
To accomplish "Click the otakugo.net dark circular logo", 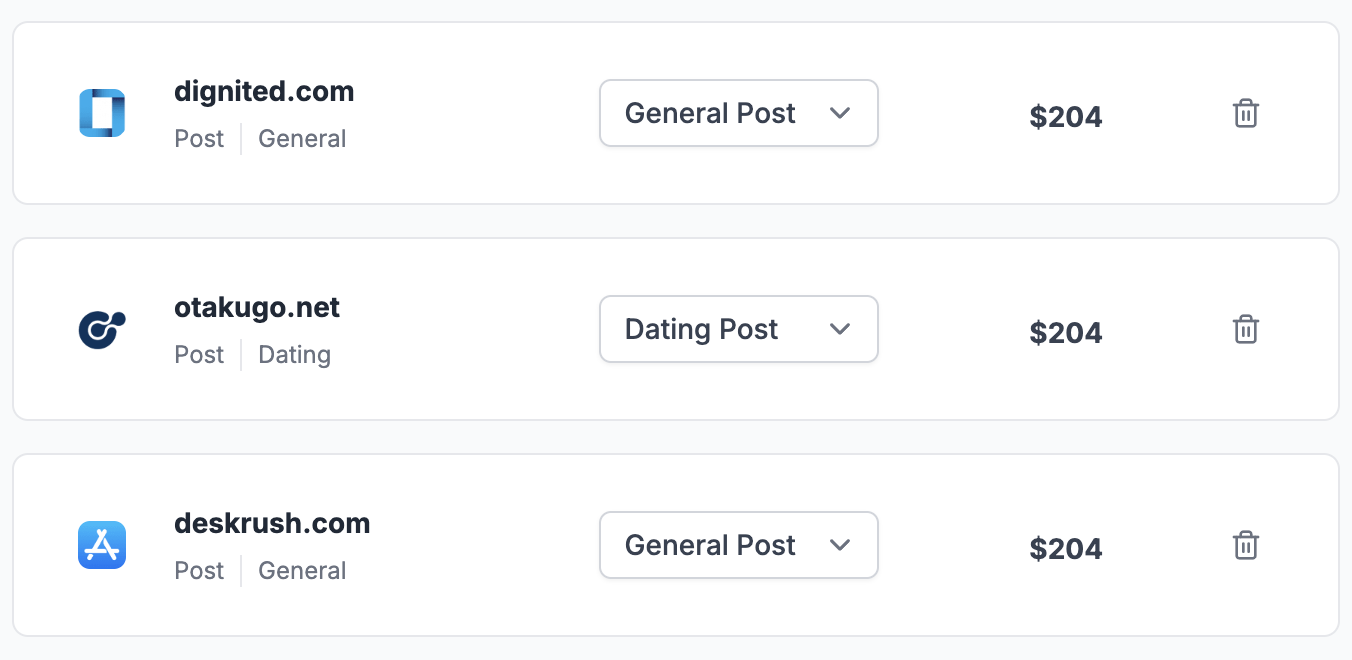I will 102,329.
